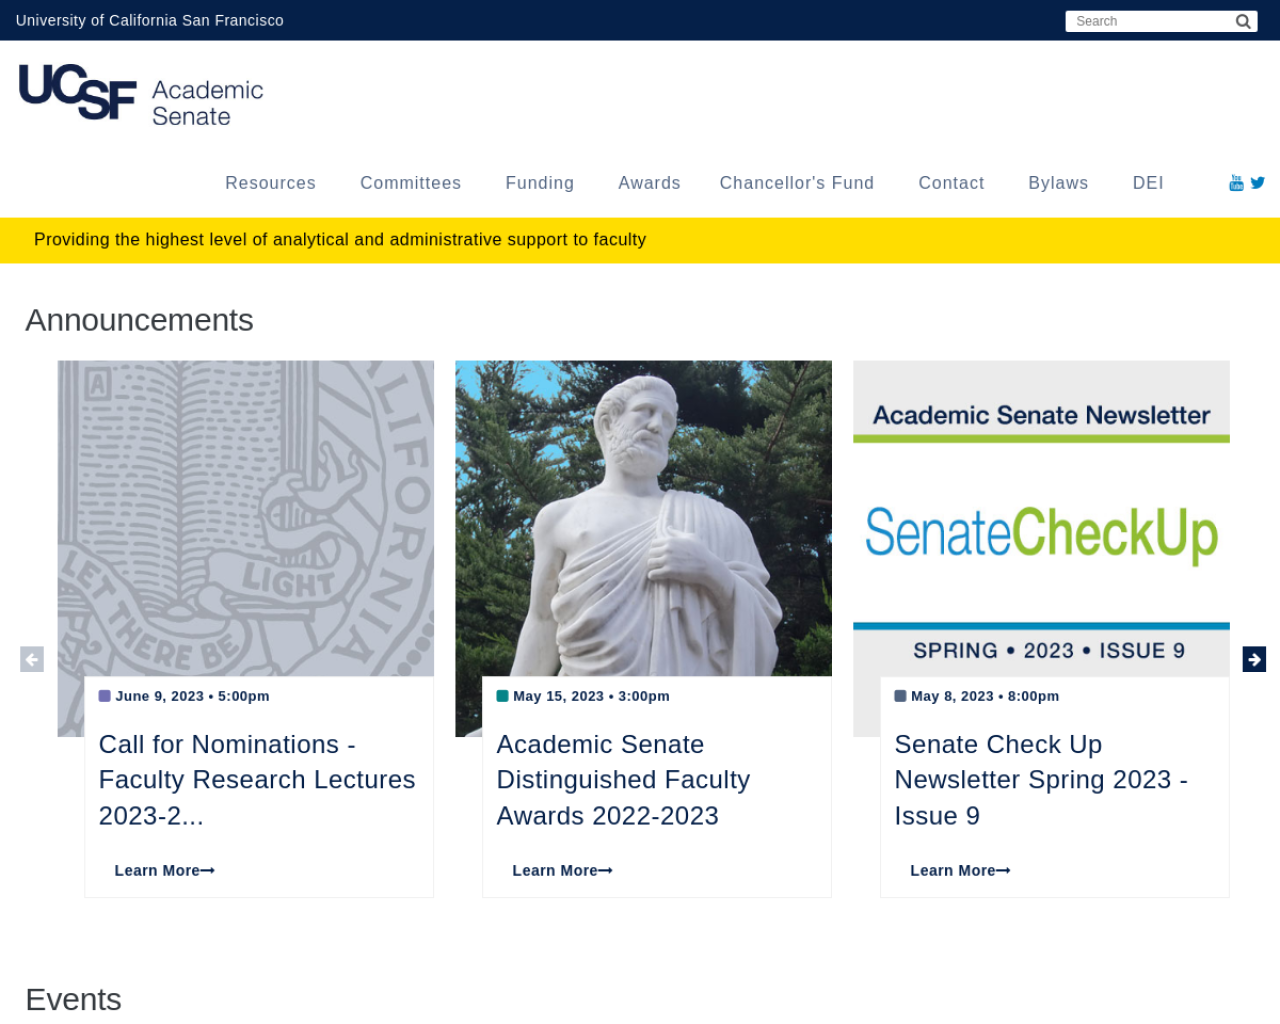Click the marble statue announcement image

coord(643,518)
